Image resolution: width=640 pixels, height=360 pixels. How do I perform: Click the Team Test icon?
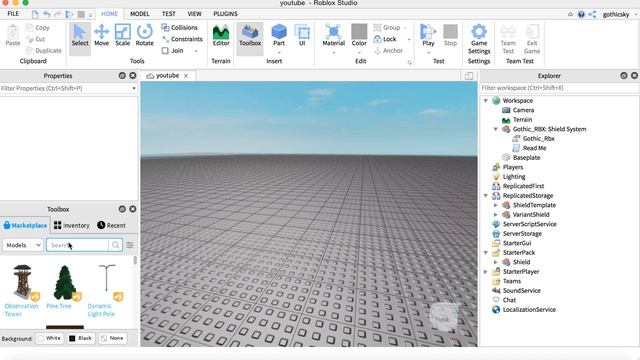coord(508,39)
